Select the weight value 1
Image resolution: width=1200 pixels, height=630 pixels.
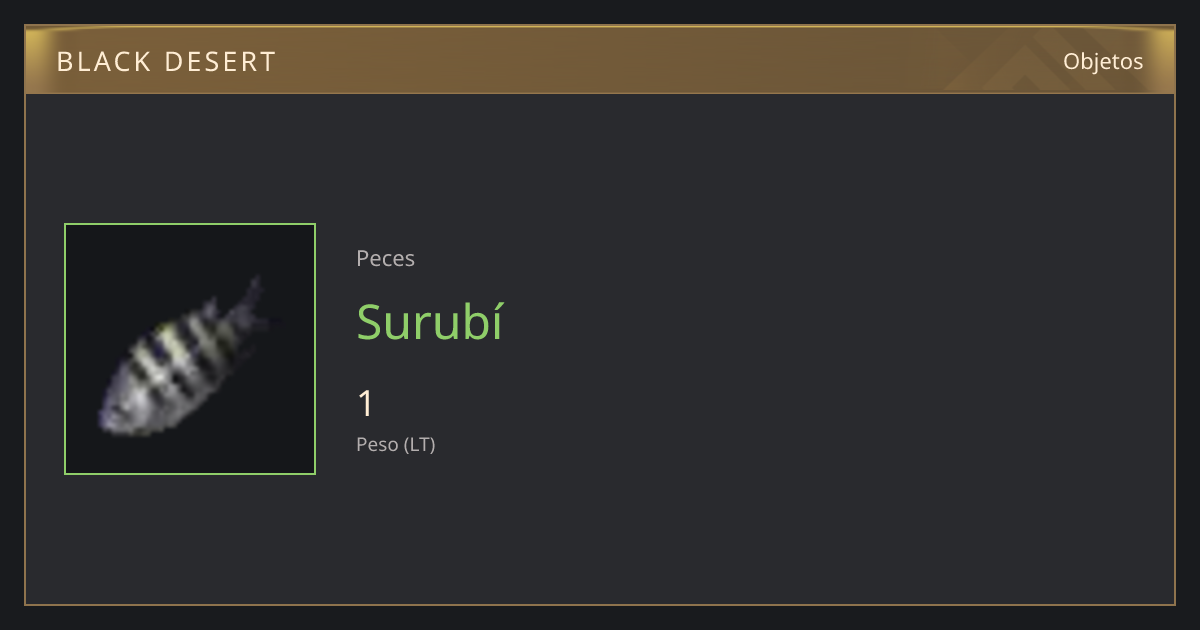pos(365,404)
